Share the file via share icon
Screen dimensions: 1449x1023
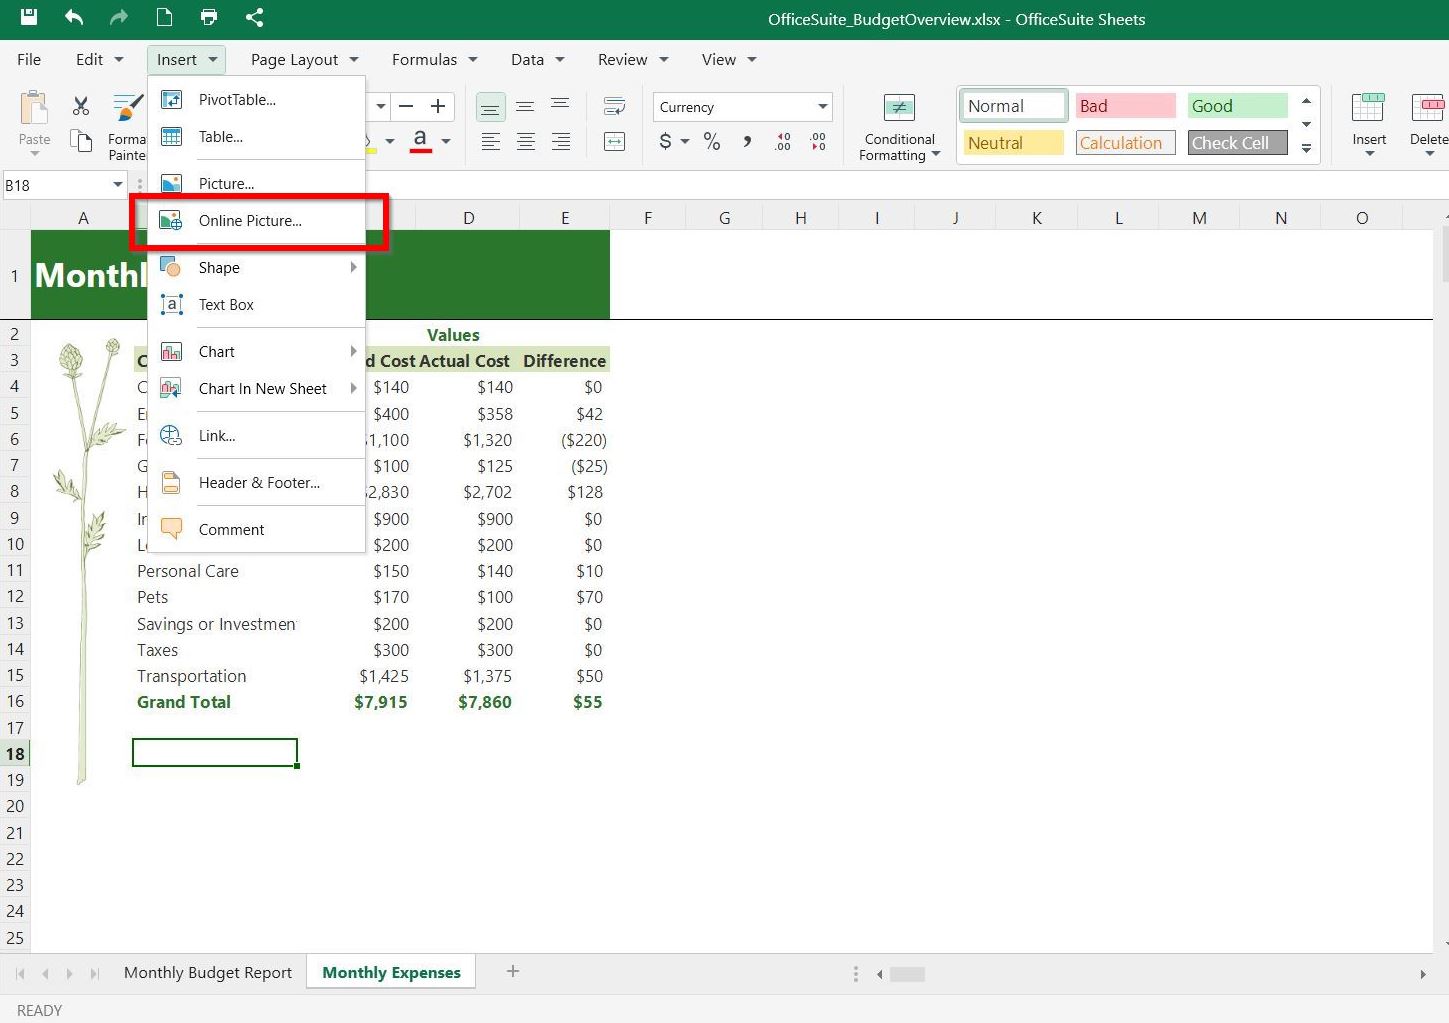(x=254, y=17)
